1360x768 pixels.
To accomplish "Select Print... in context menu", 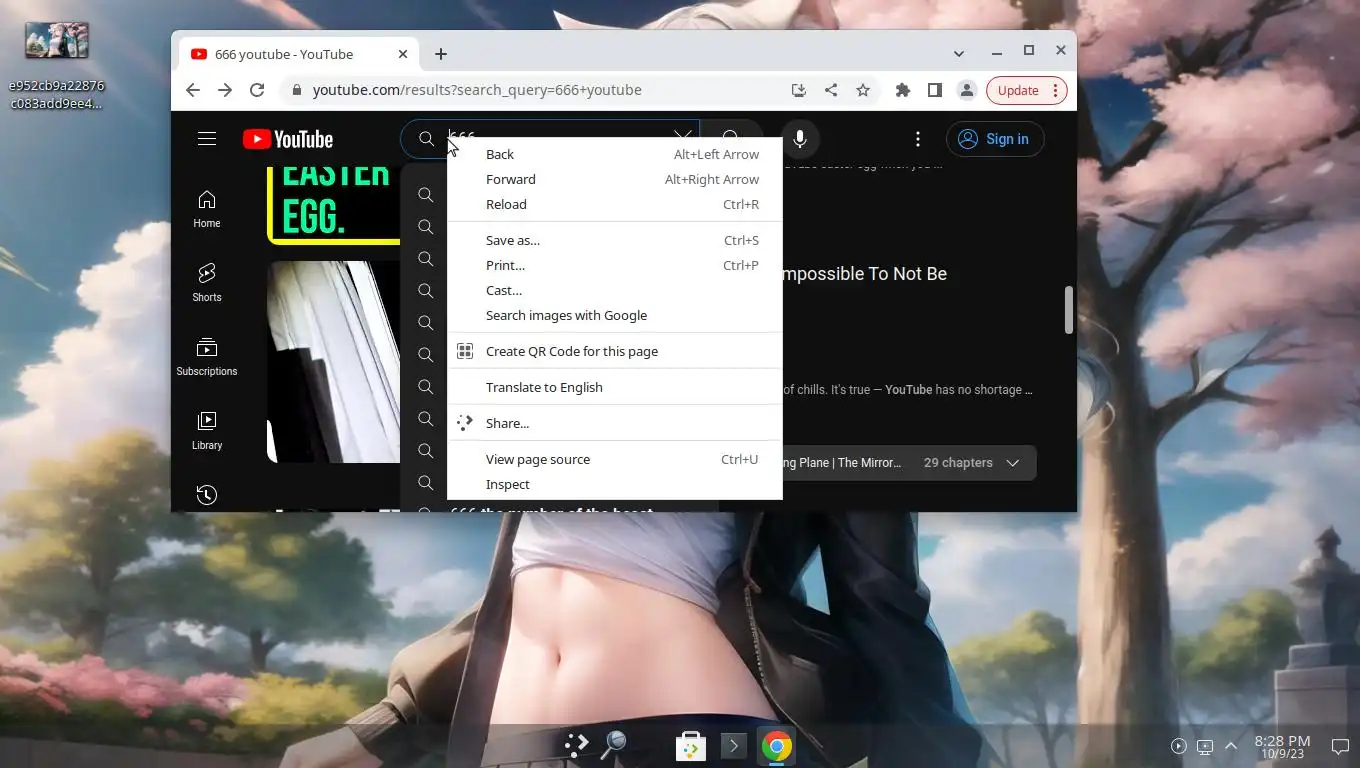I will pyautogui.click(x=614, y=265).
